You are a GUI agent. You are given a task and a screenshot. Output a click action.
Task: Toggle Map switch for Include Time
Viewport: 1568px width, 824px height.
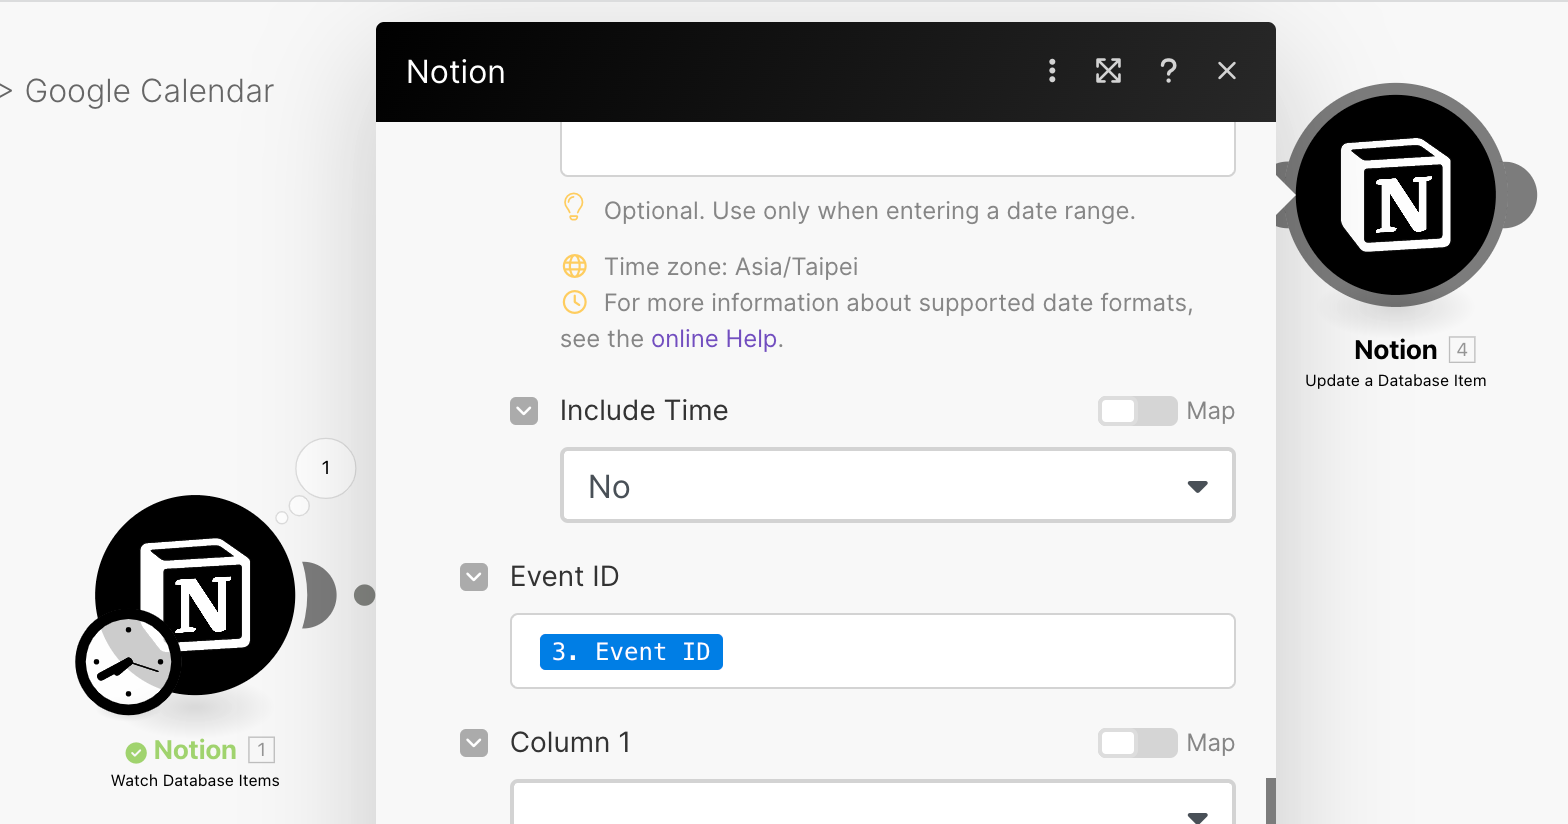click(x=1137, y=411)
